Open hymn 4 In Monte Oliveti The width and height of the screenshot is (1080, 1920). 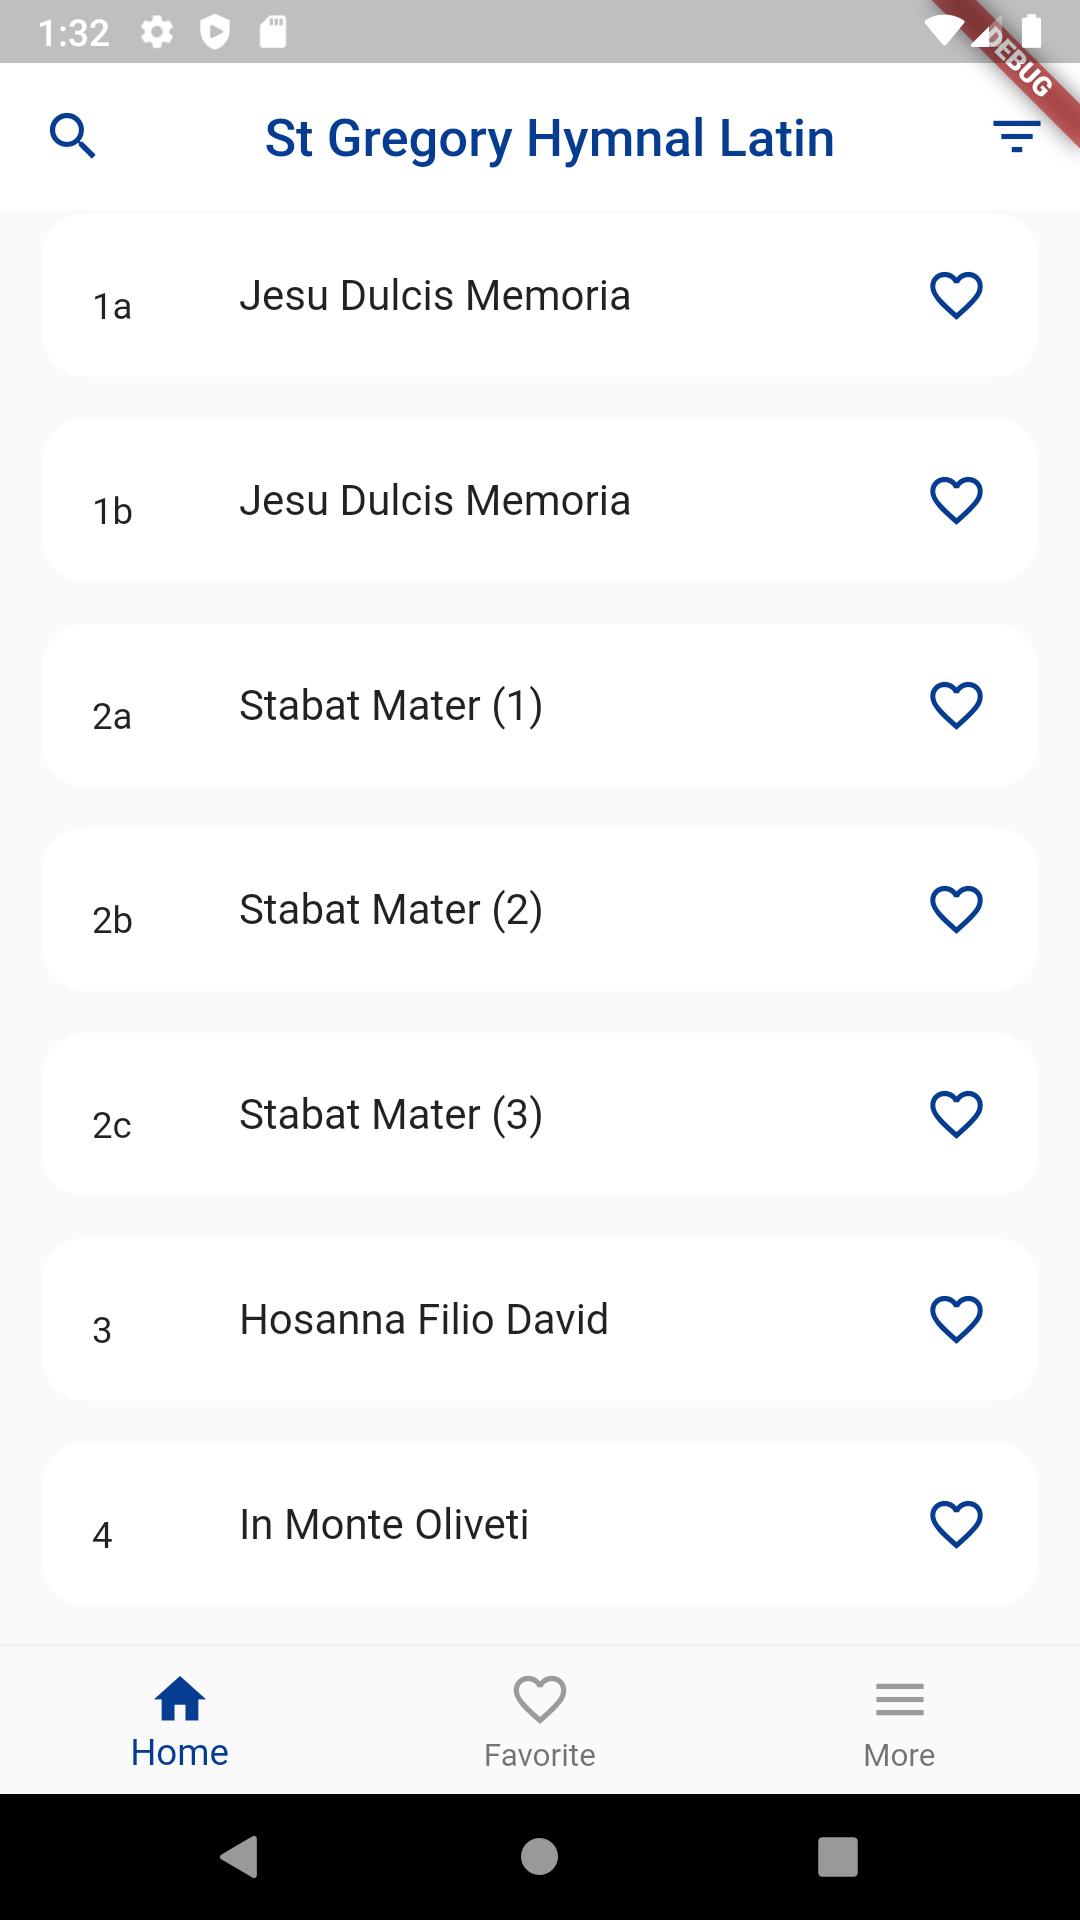point(540,1525)
